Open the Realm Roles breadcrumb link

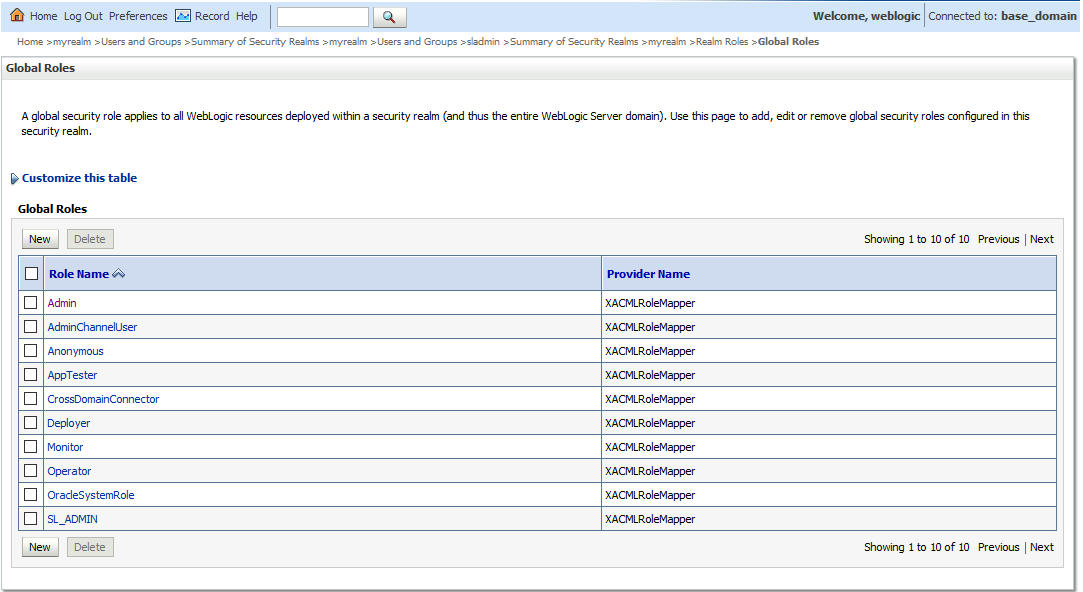point(722,41)
